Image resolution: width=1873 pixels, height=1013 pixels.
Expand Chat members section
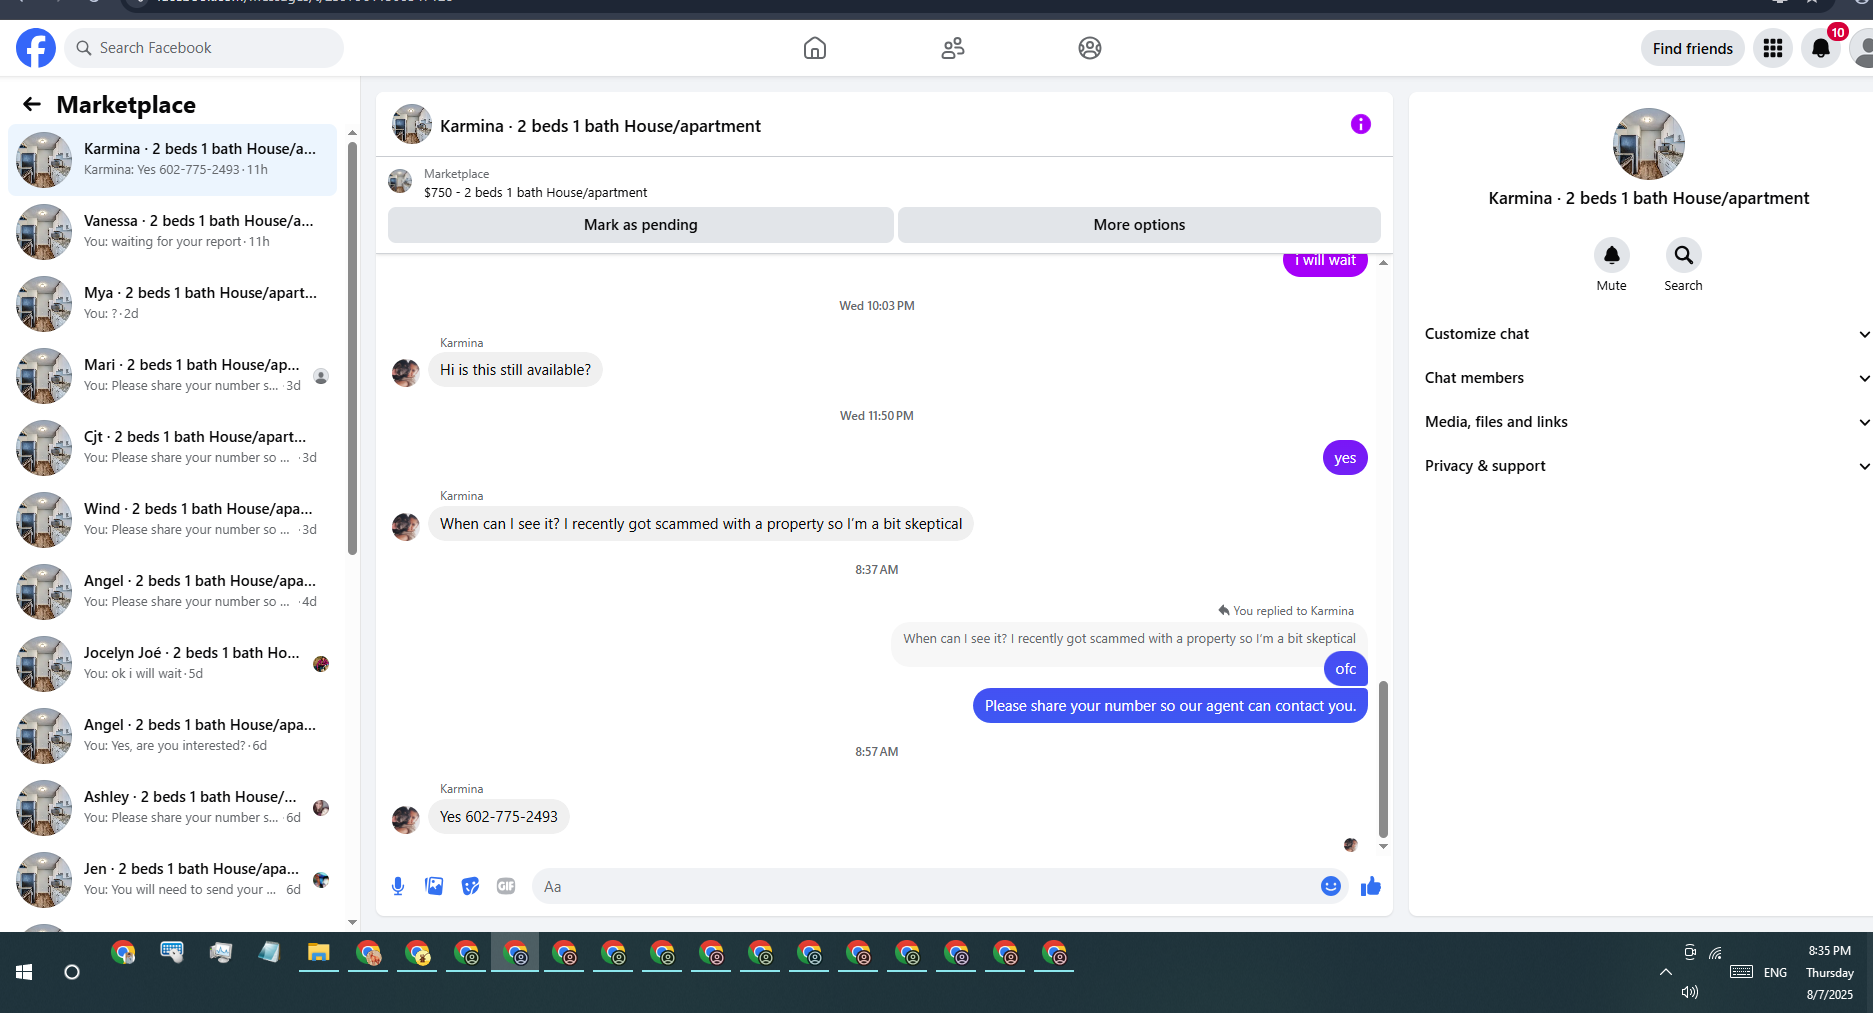coord(1648,378)
